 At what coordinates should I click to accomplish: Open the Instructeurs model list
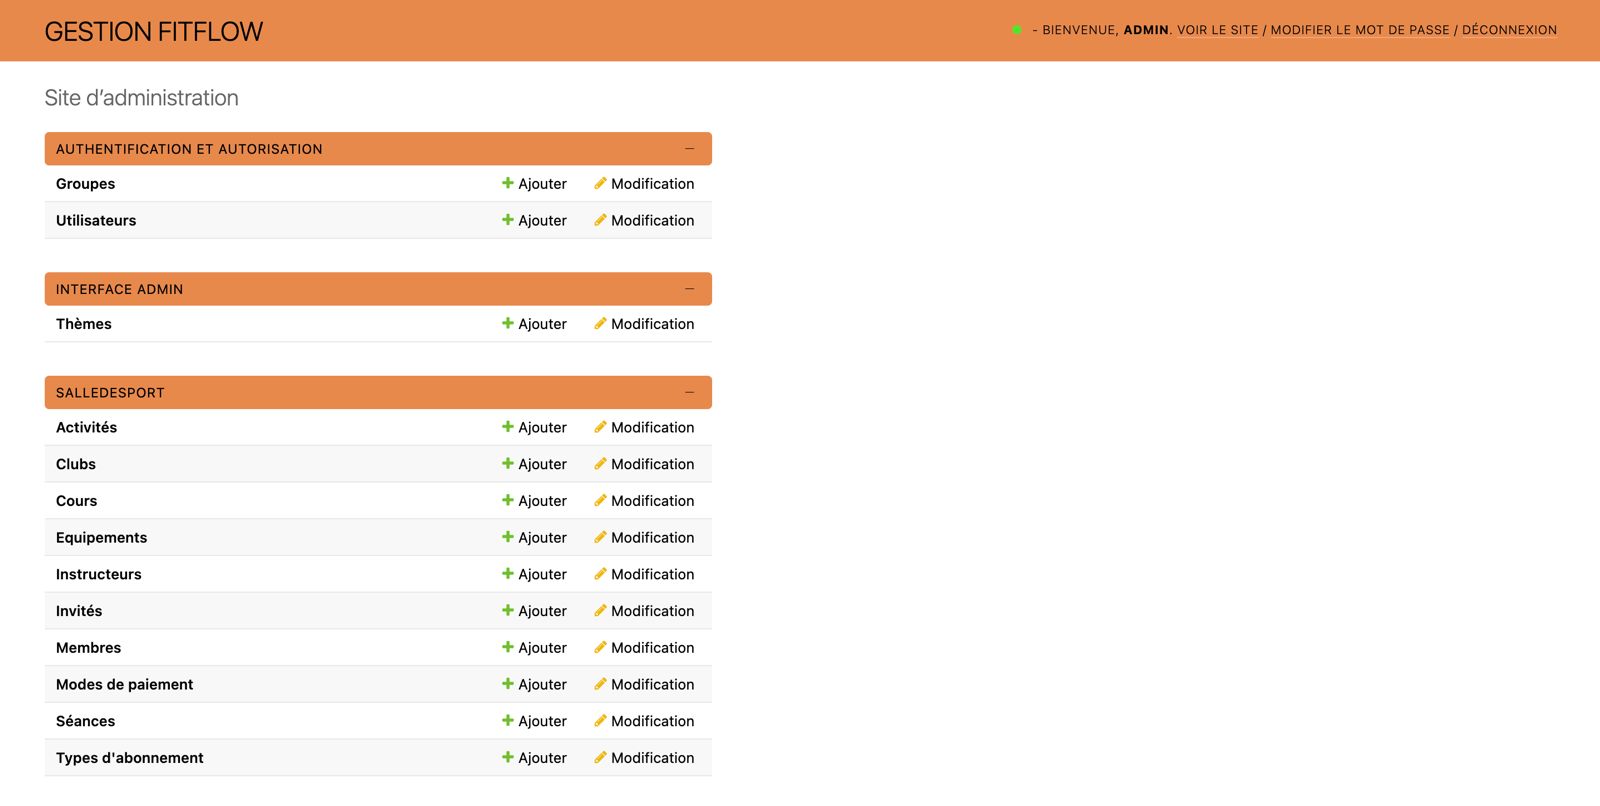pyautogui.click(x=98, y=574)
